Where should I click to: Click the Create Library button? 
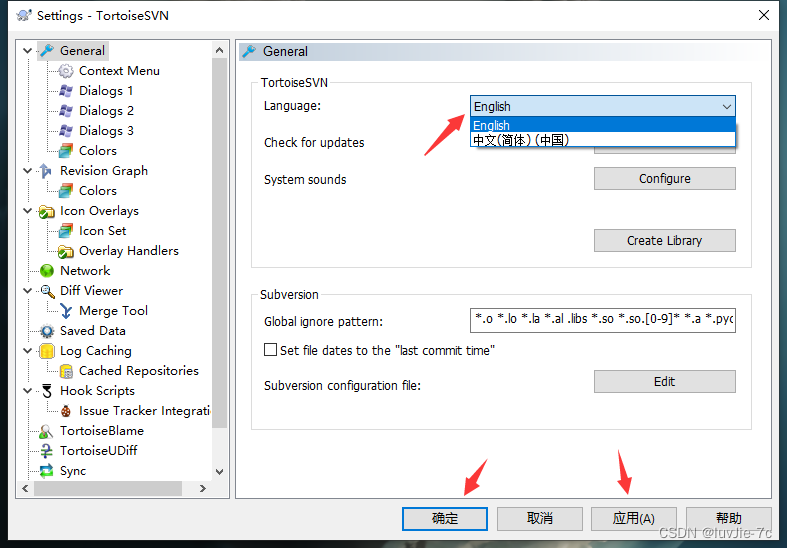[665, 240]
